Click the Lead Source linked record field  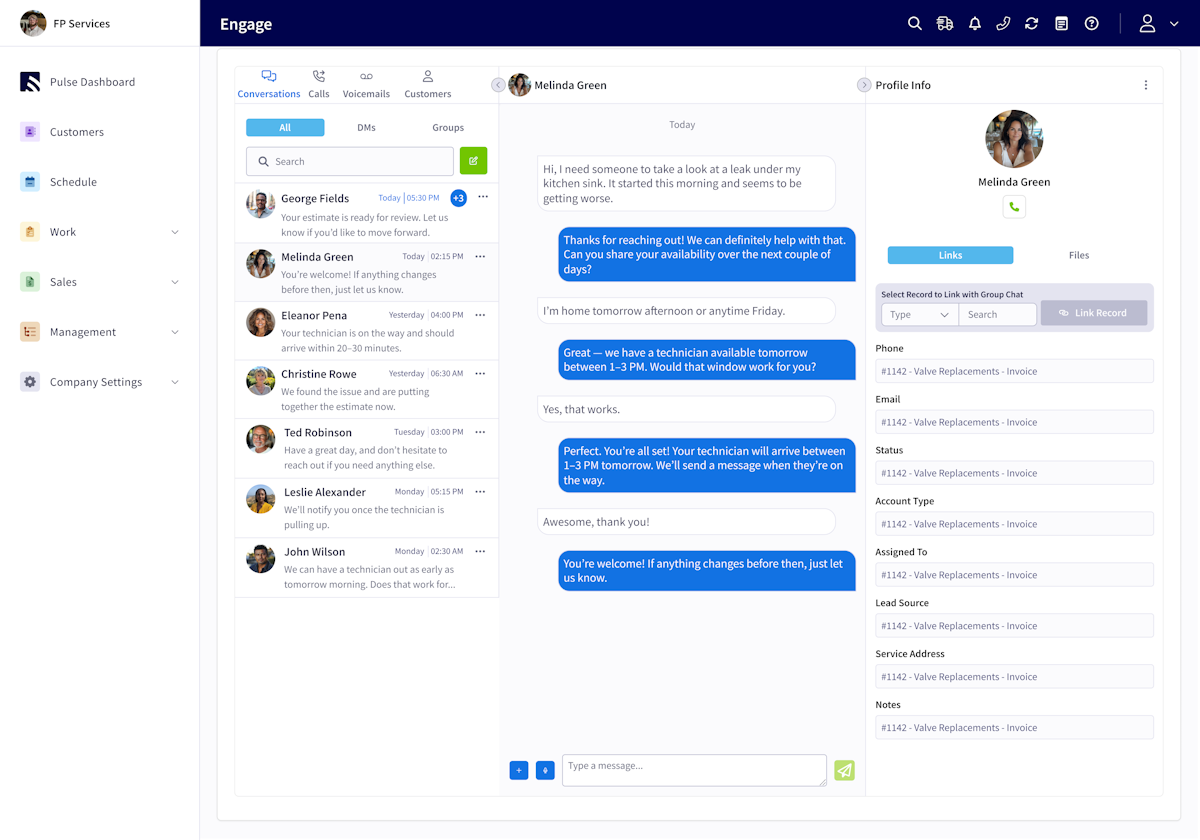coord(1014,626)
